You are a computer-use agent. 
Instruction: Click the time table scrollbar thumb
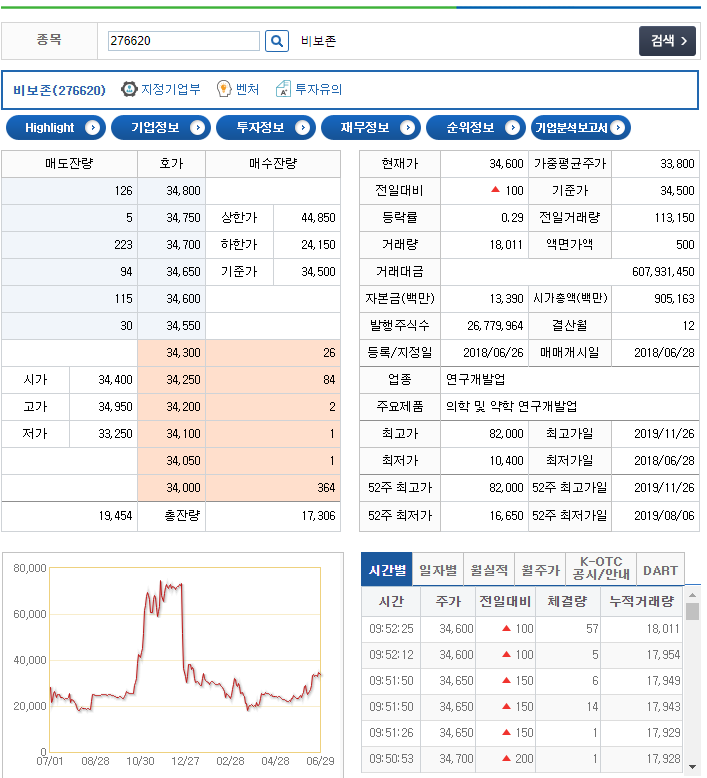tap(693, 611)
